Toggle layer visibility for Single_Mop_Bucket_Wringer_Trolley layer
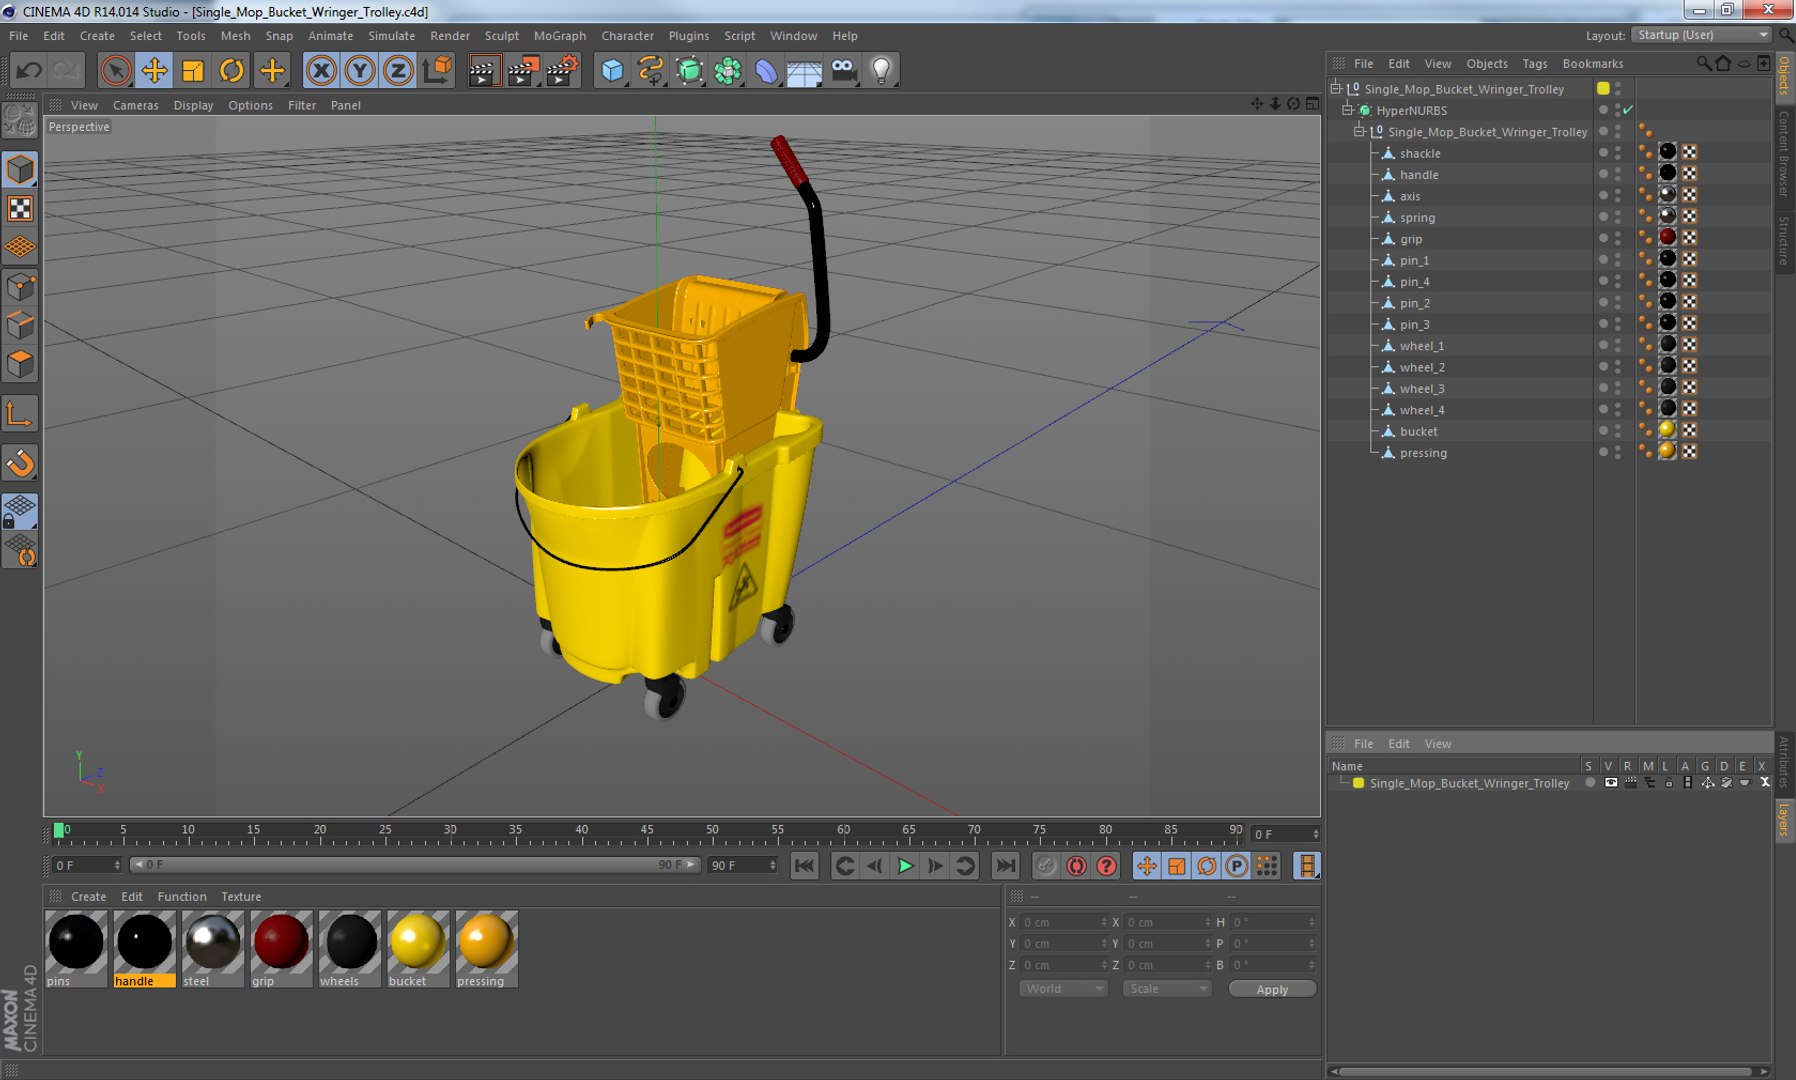Viewport: 1796px width, 1080px height. (1610, 783)
